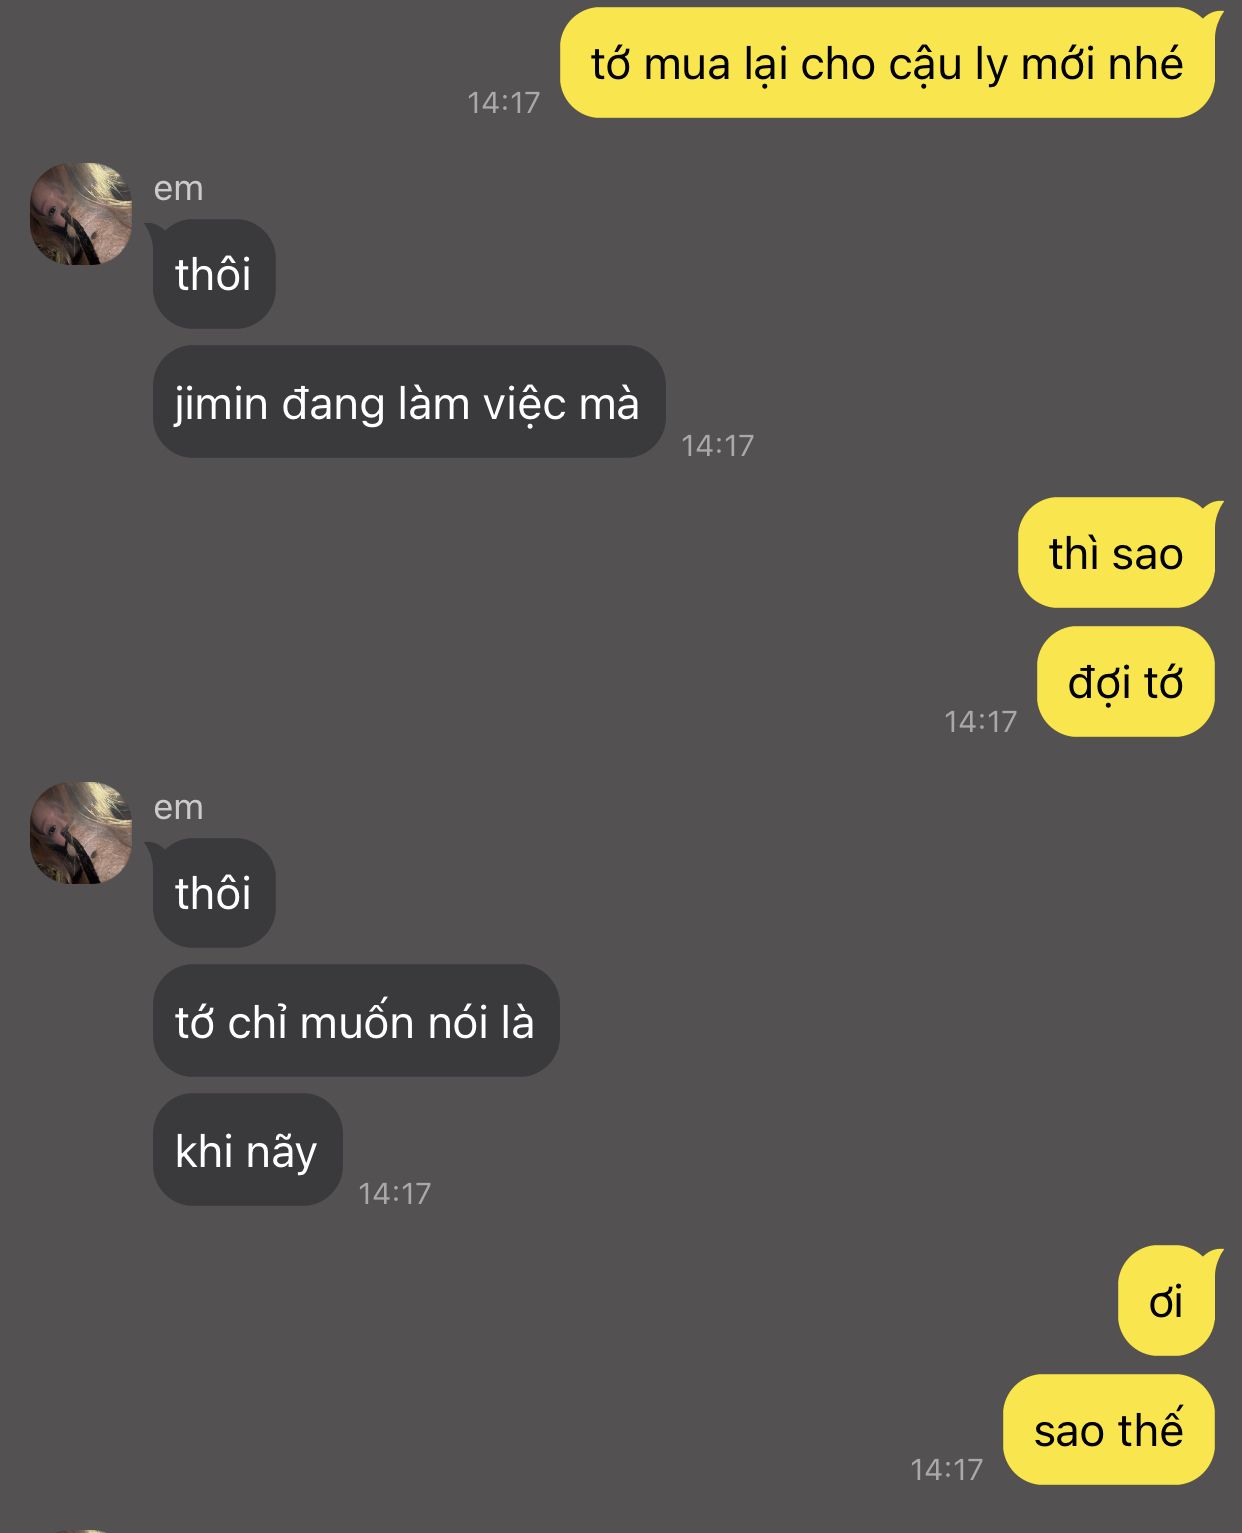Tap the second profile avatar of em
This screenshot has width=1242, height=1533.
tap(81, 833)
